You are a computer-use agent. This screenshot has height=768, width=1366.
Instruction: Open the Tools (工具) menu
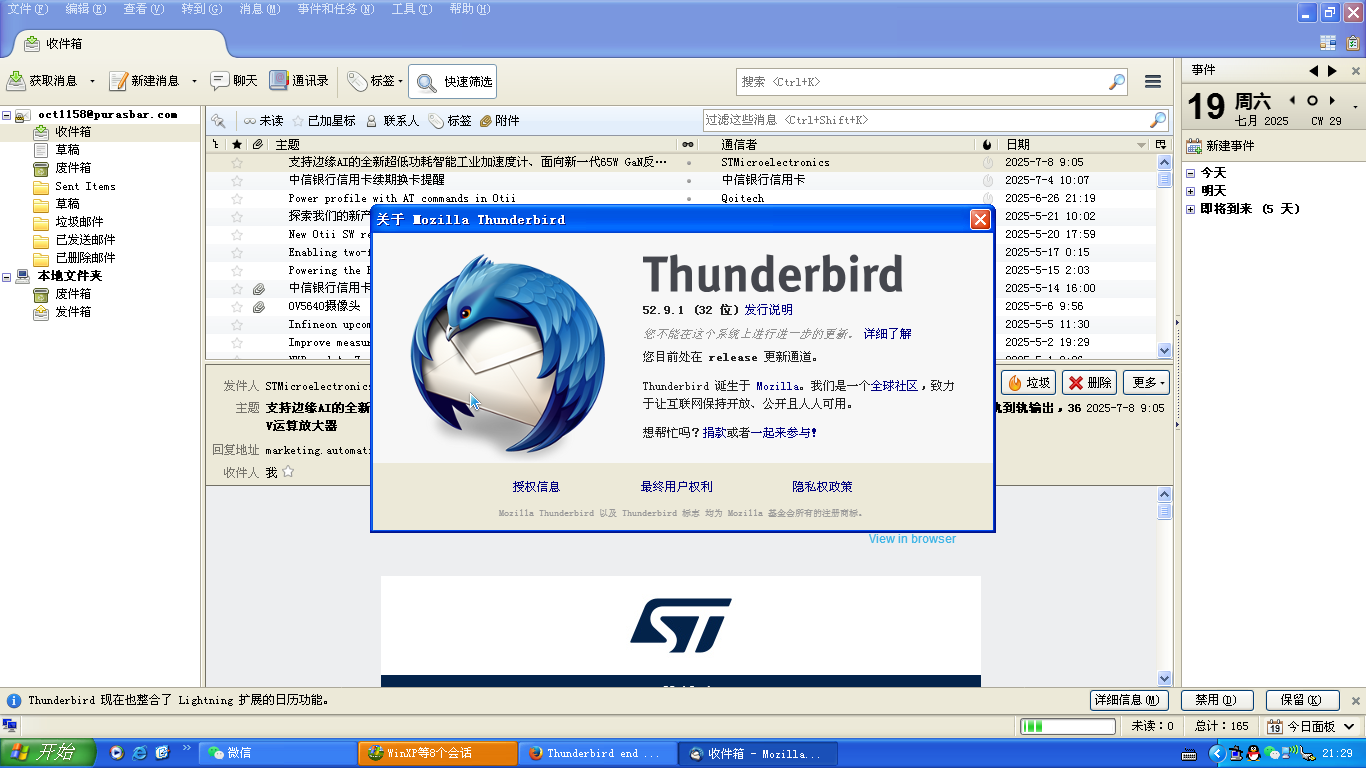pyautogui.click(x=412, y=9)
